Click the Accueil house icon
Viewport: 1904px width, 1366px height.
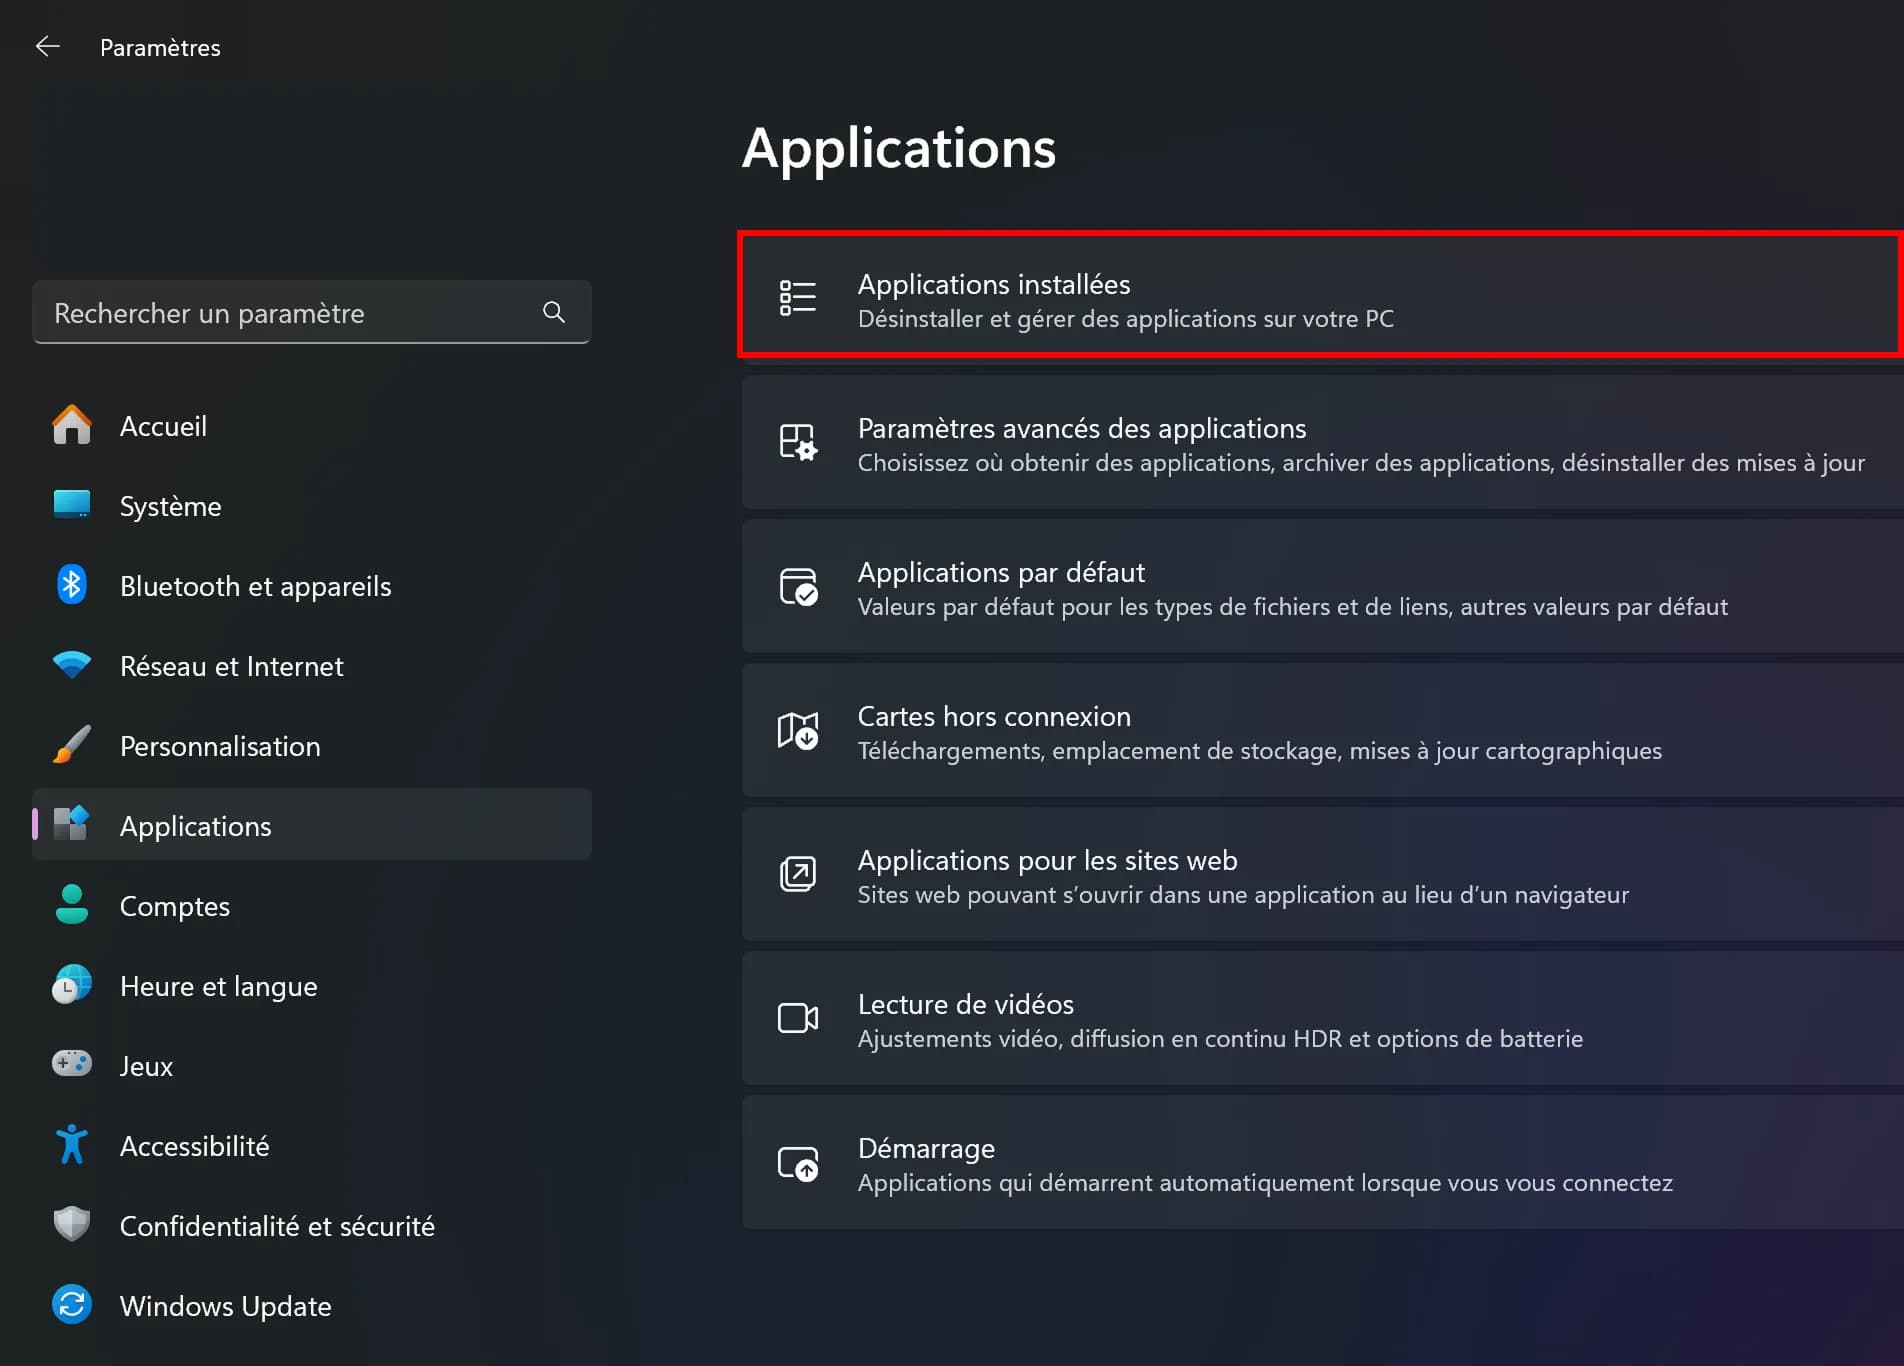[71, 425]
